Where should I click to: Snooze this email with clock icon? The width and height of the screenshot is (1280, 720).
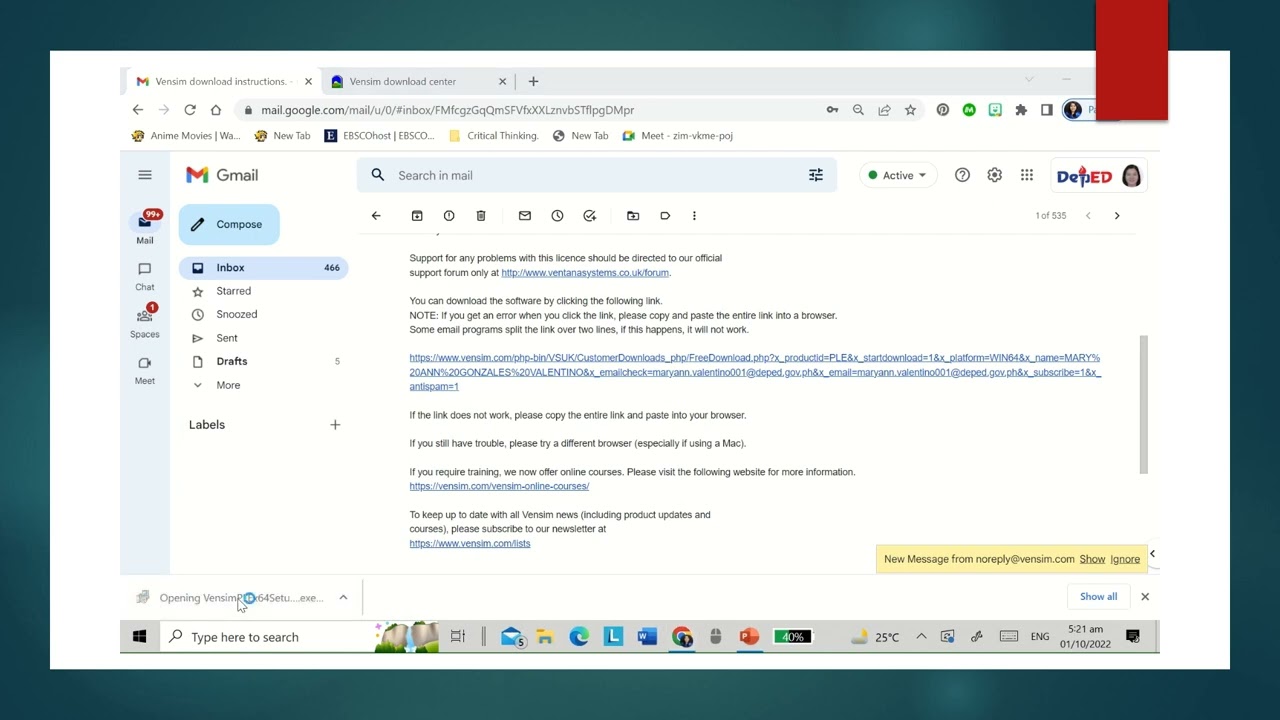[x=557, y=216]
